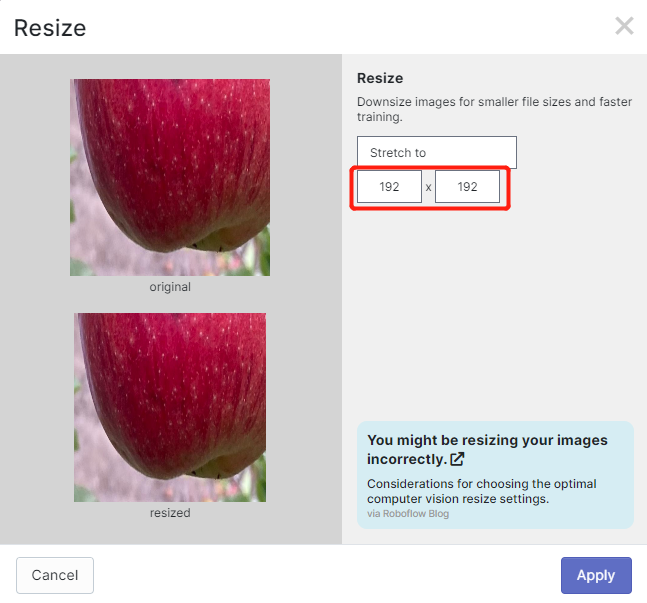Click the original caption under the preview
This screenshot has height=603, width=647.
click(170, 287)
